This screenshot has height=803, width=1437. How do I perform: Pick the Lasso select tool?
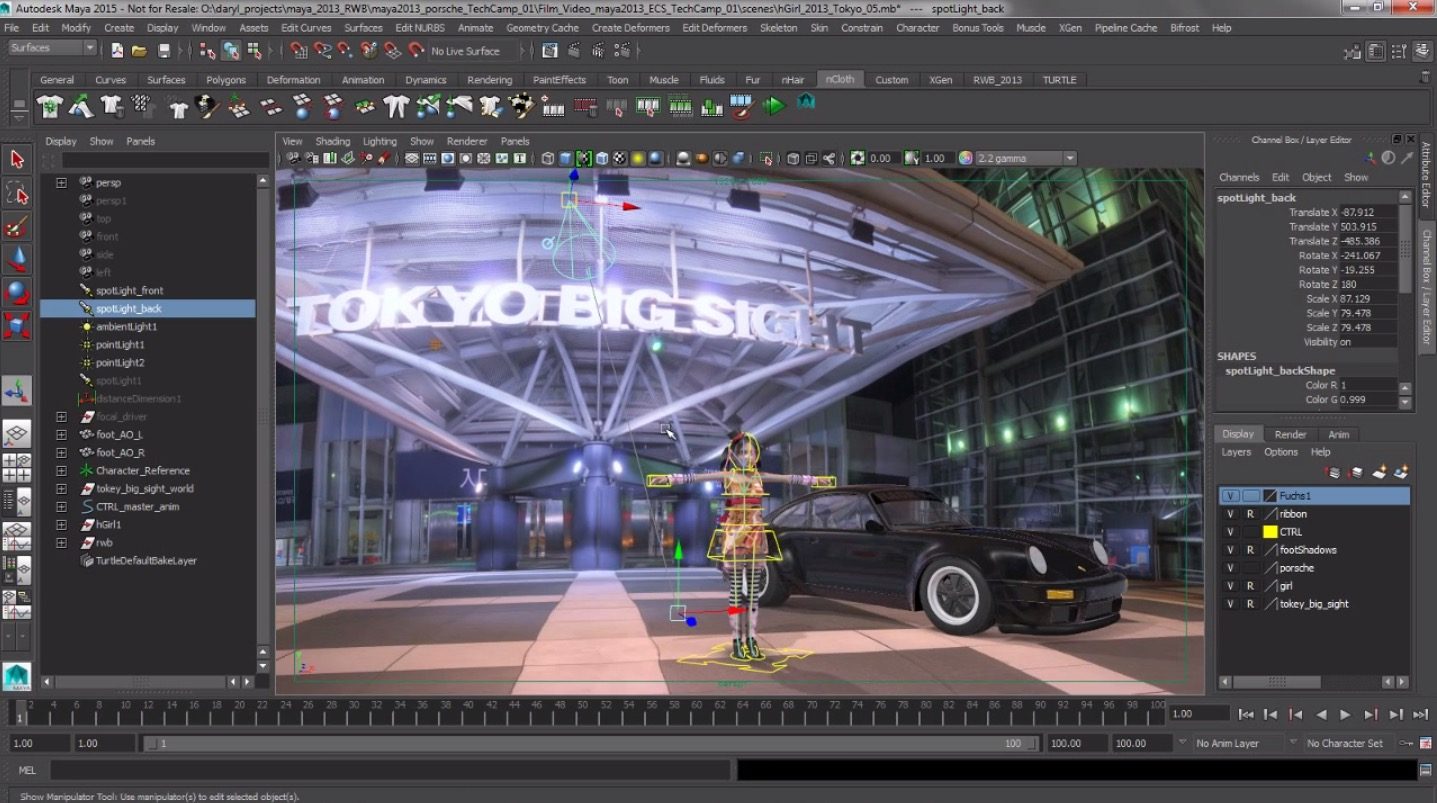coord(16,192)
